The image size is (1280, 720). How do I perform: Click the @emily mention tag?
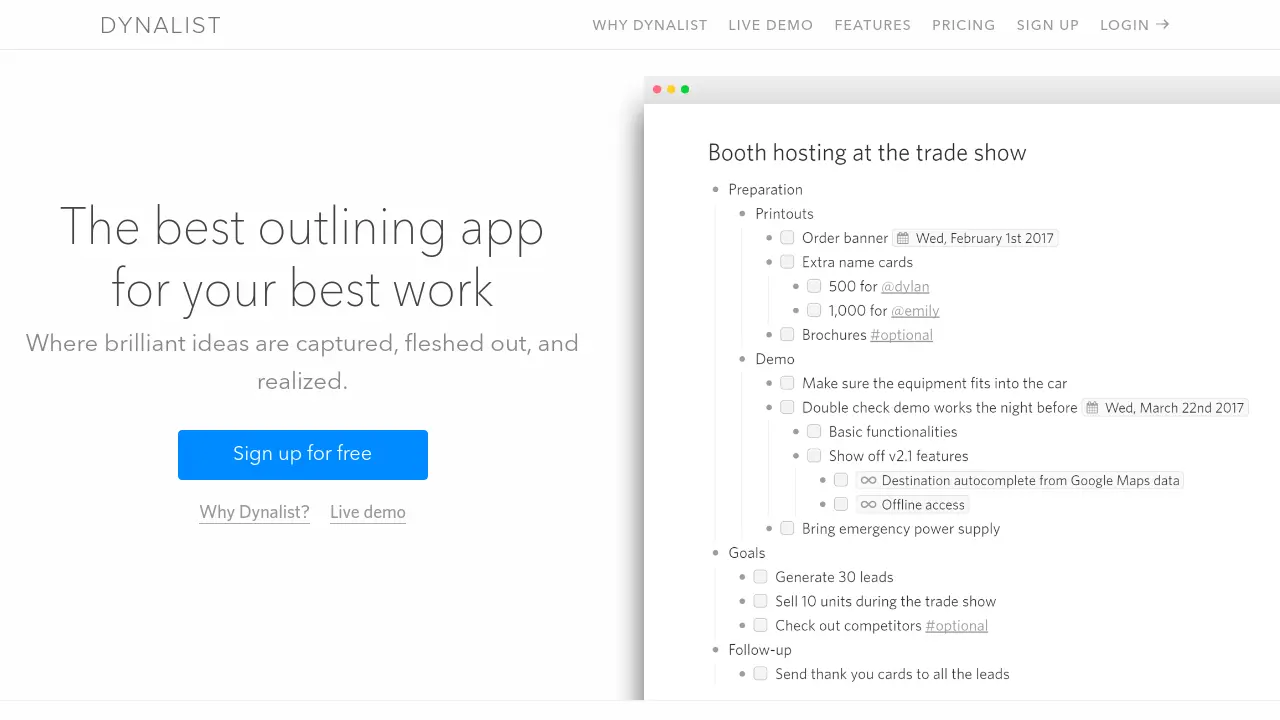tap(915, 311)
